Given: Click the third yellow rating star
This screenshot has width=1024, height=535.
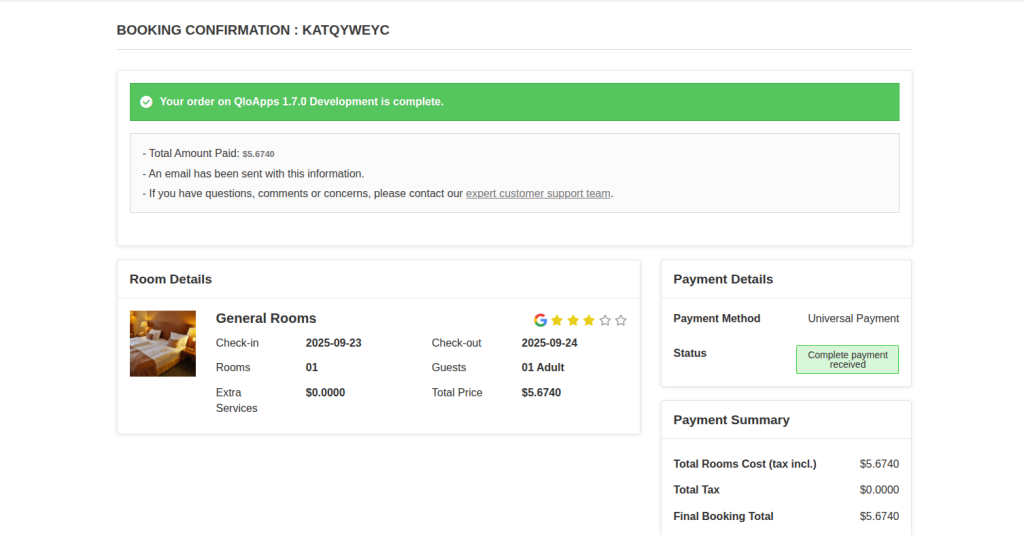Looking at the screenshot, I should (589, 320).
